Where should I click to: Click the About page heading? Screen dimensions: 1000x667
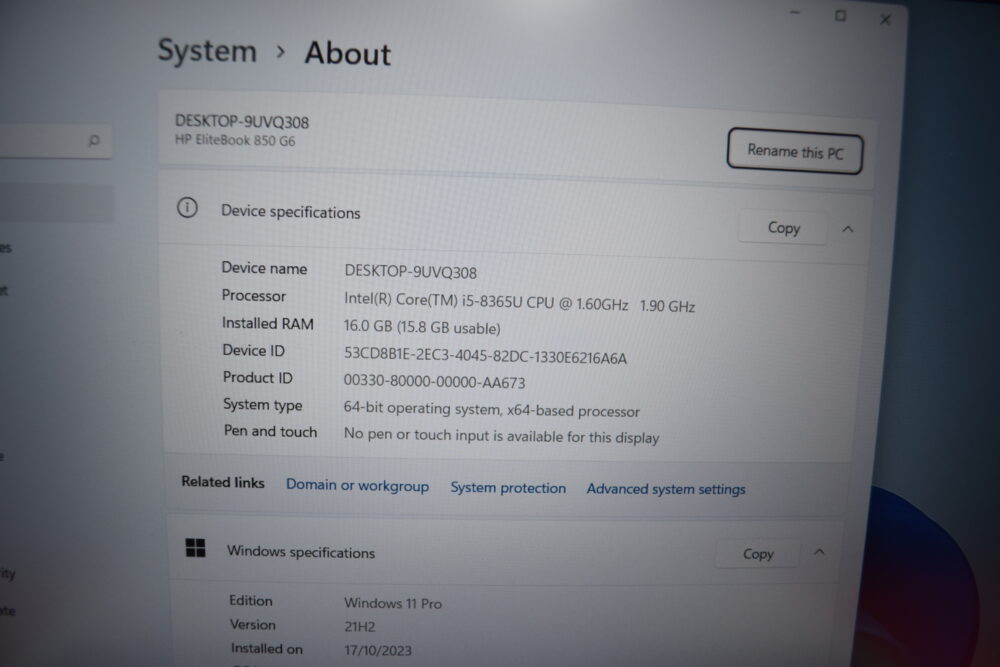click(x=348, y=54)
